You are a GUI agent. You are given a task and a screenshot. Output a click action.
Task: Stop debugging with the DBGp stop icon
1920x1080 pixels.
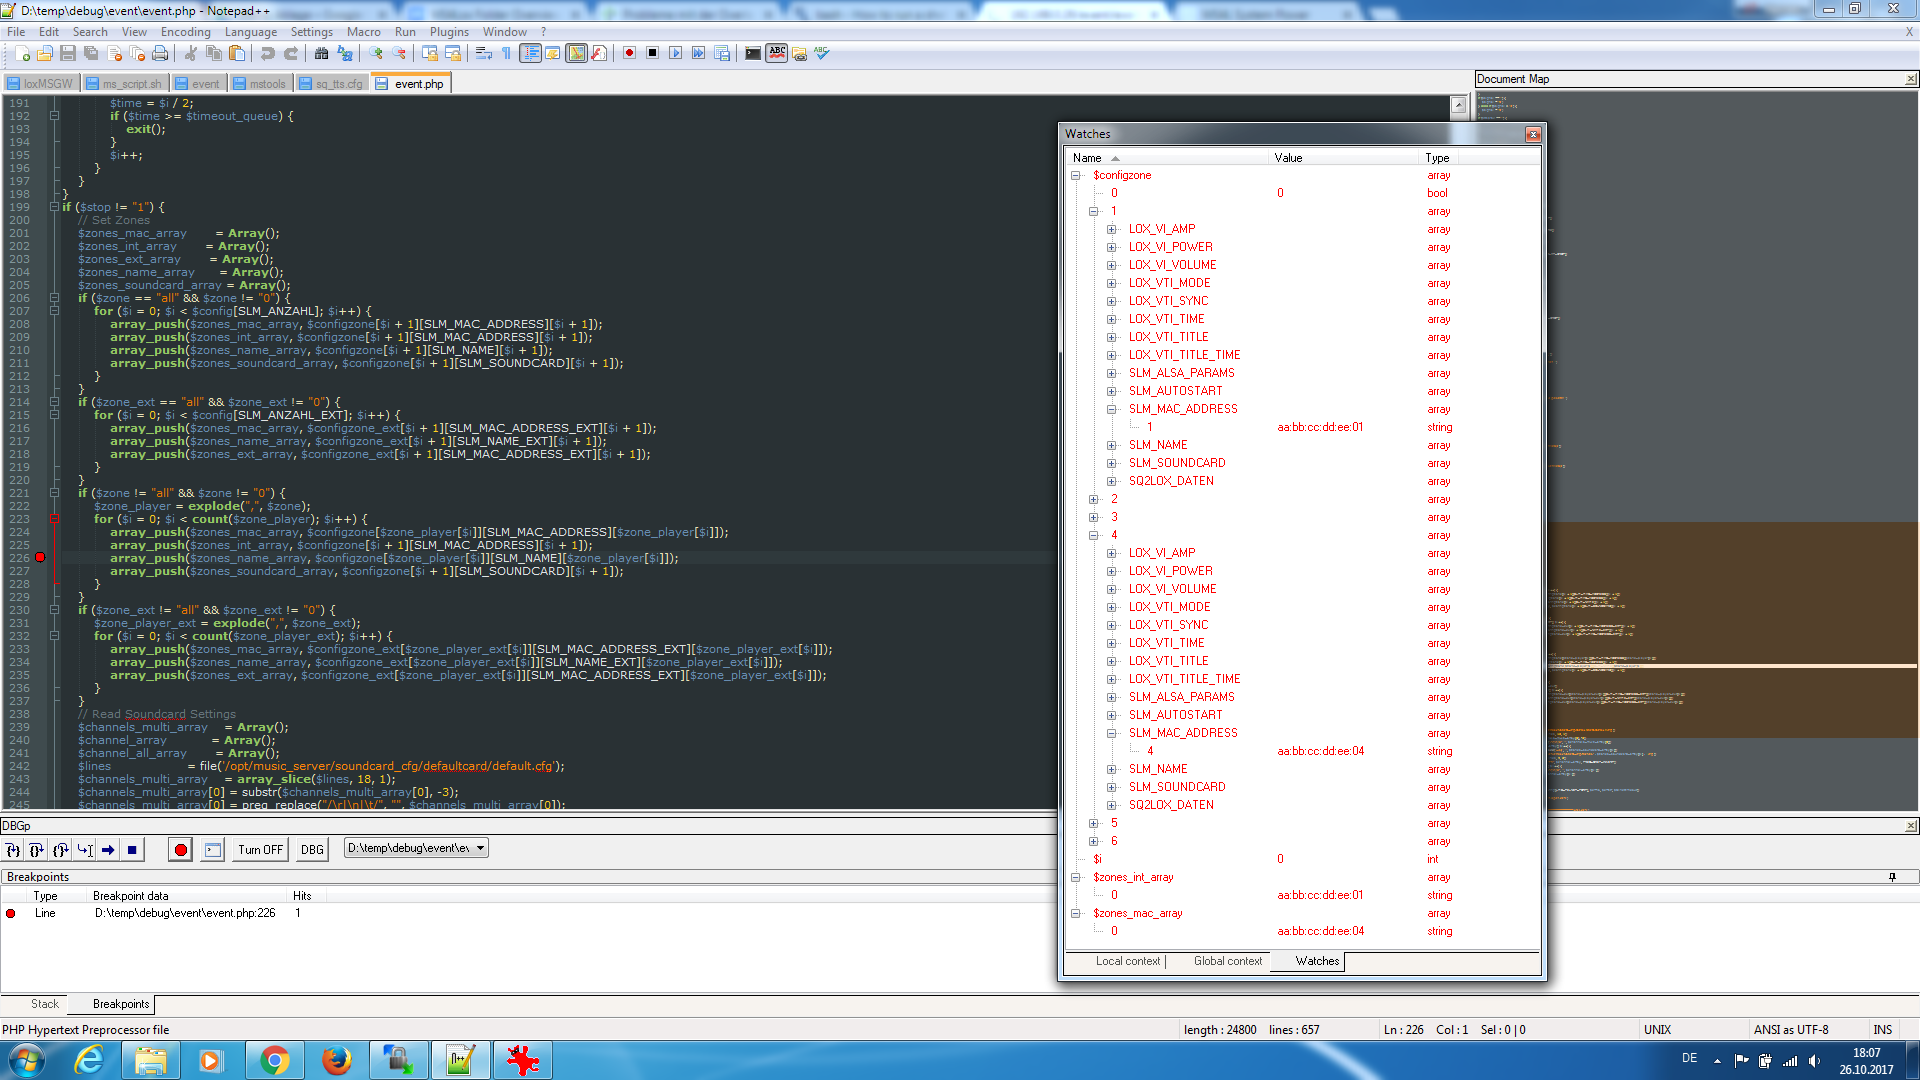[x=132, y=850]
